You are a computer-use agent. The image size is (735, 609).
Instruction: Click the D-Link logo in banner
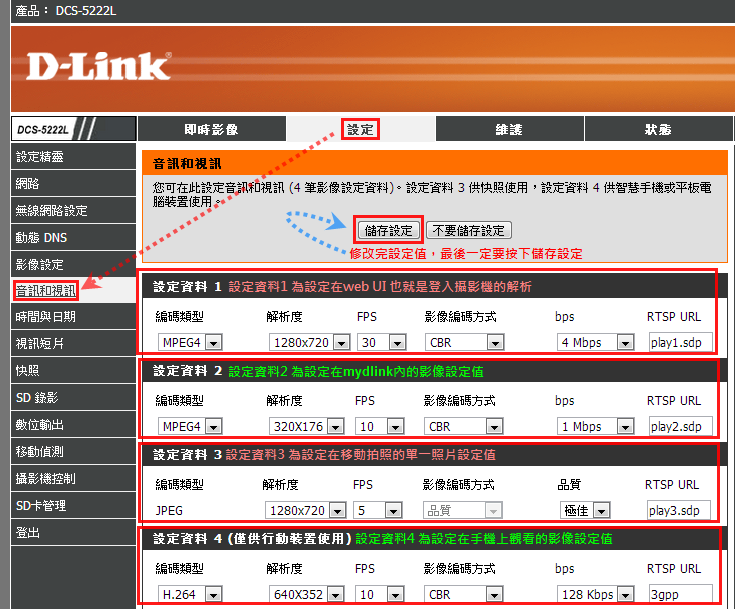[x=99, y=66]
